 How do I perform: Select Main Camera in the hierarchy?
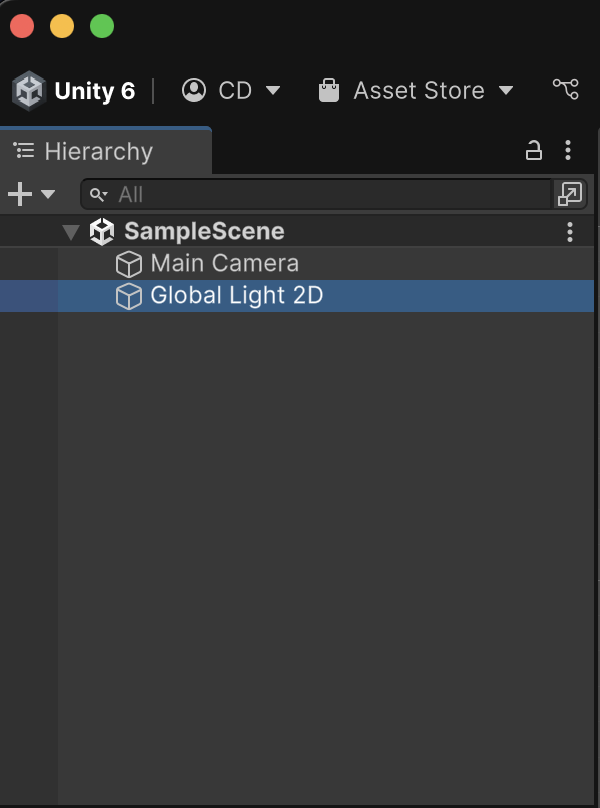(297, 263)
